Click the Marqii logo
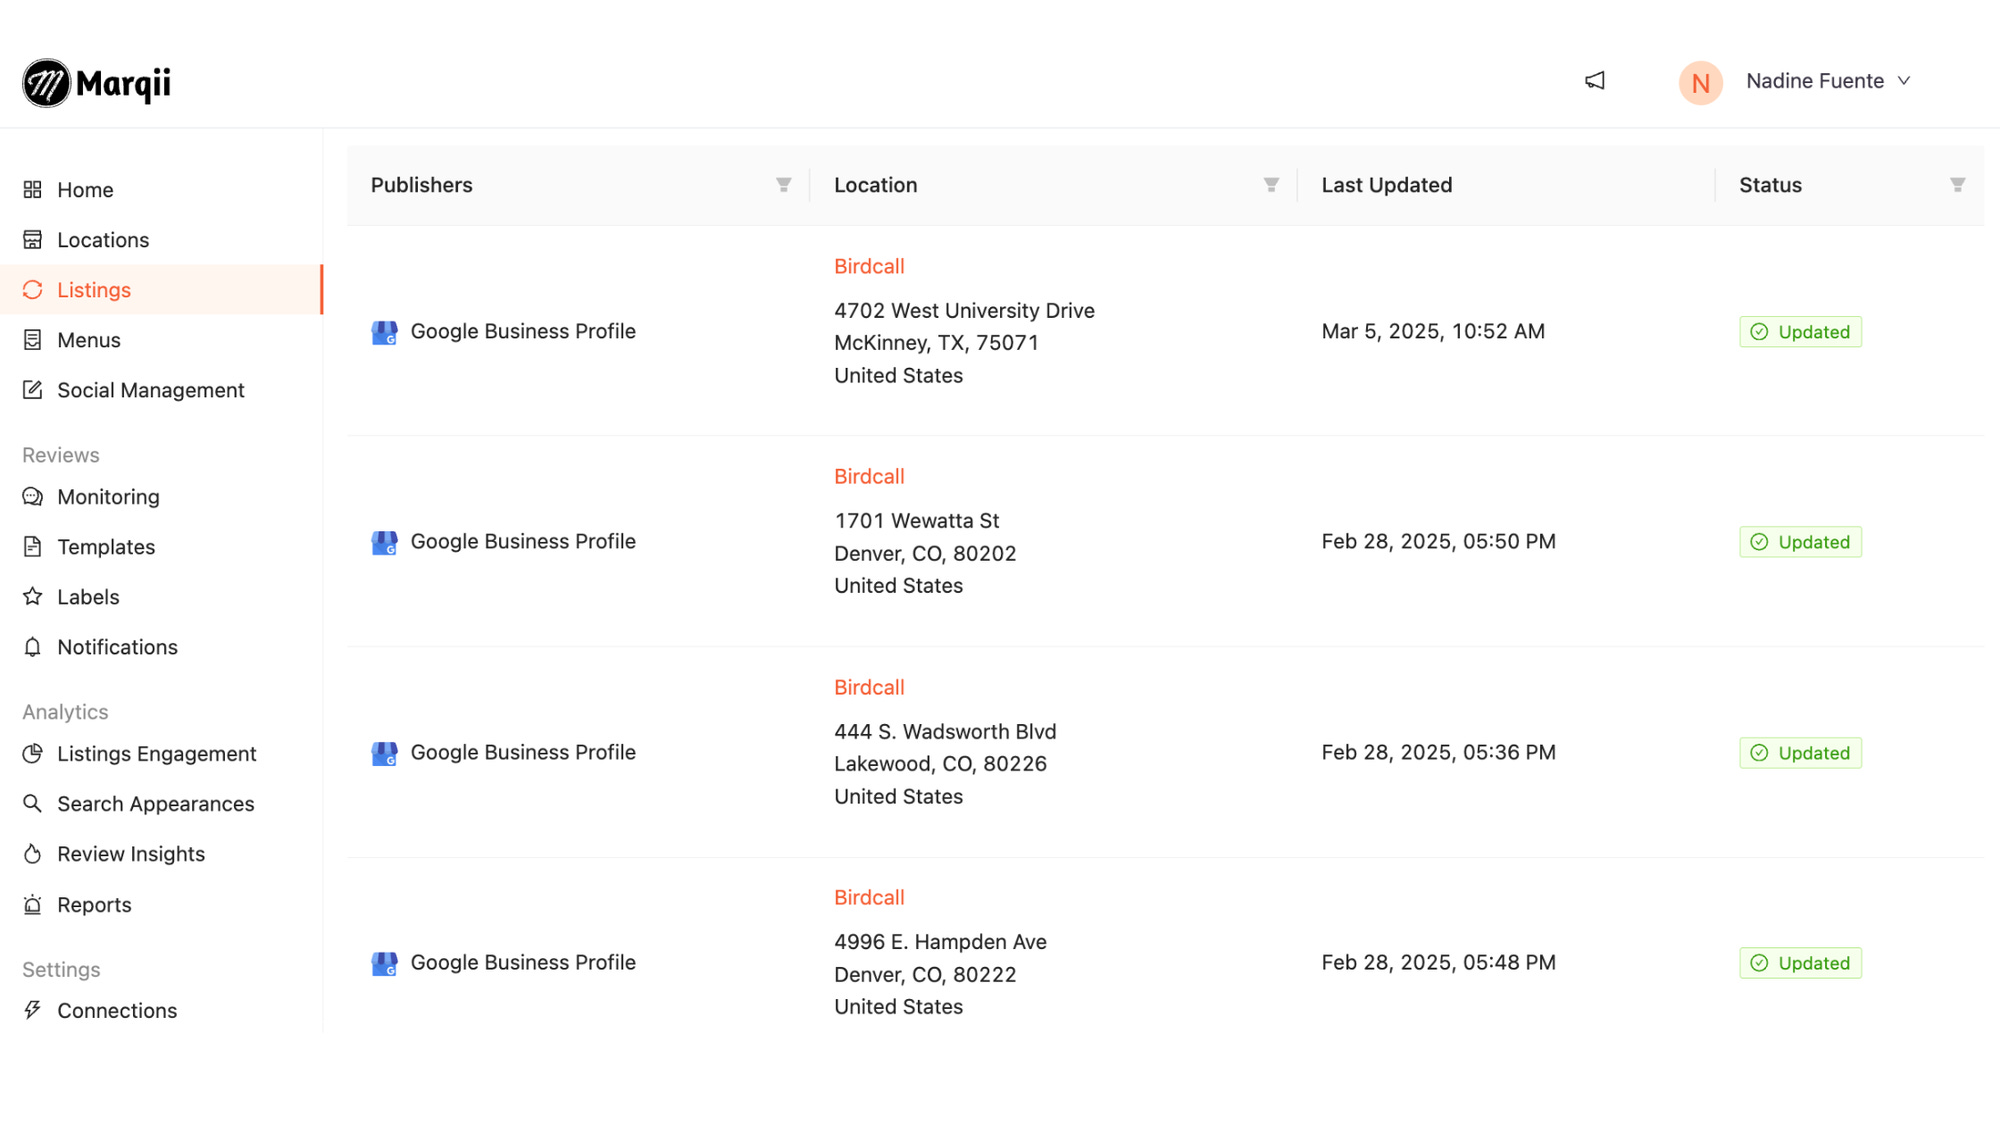 point(97,83)
